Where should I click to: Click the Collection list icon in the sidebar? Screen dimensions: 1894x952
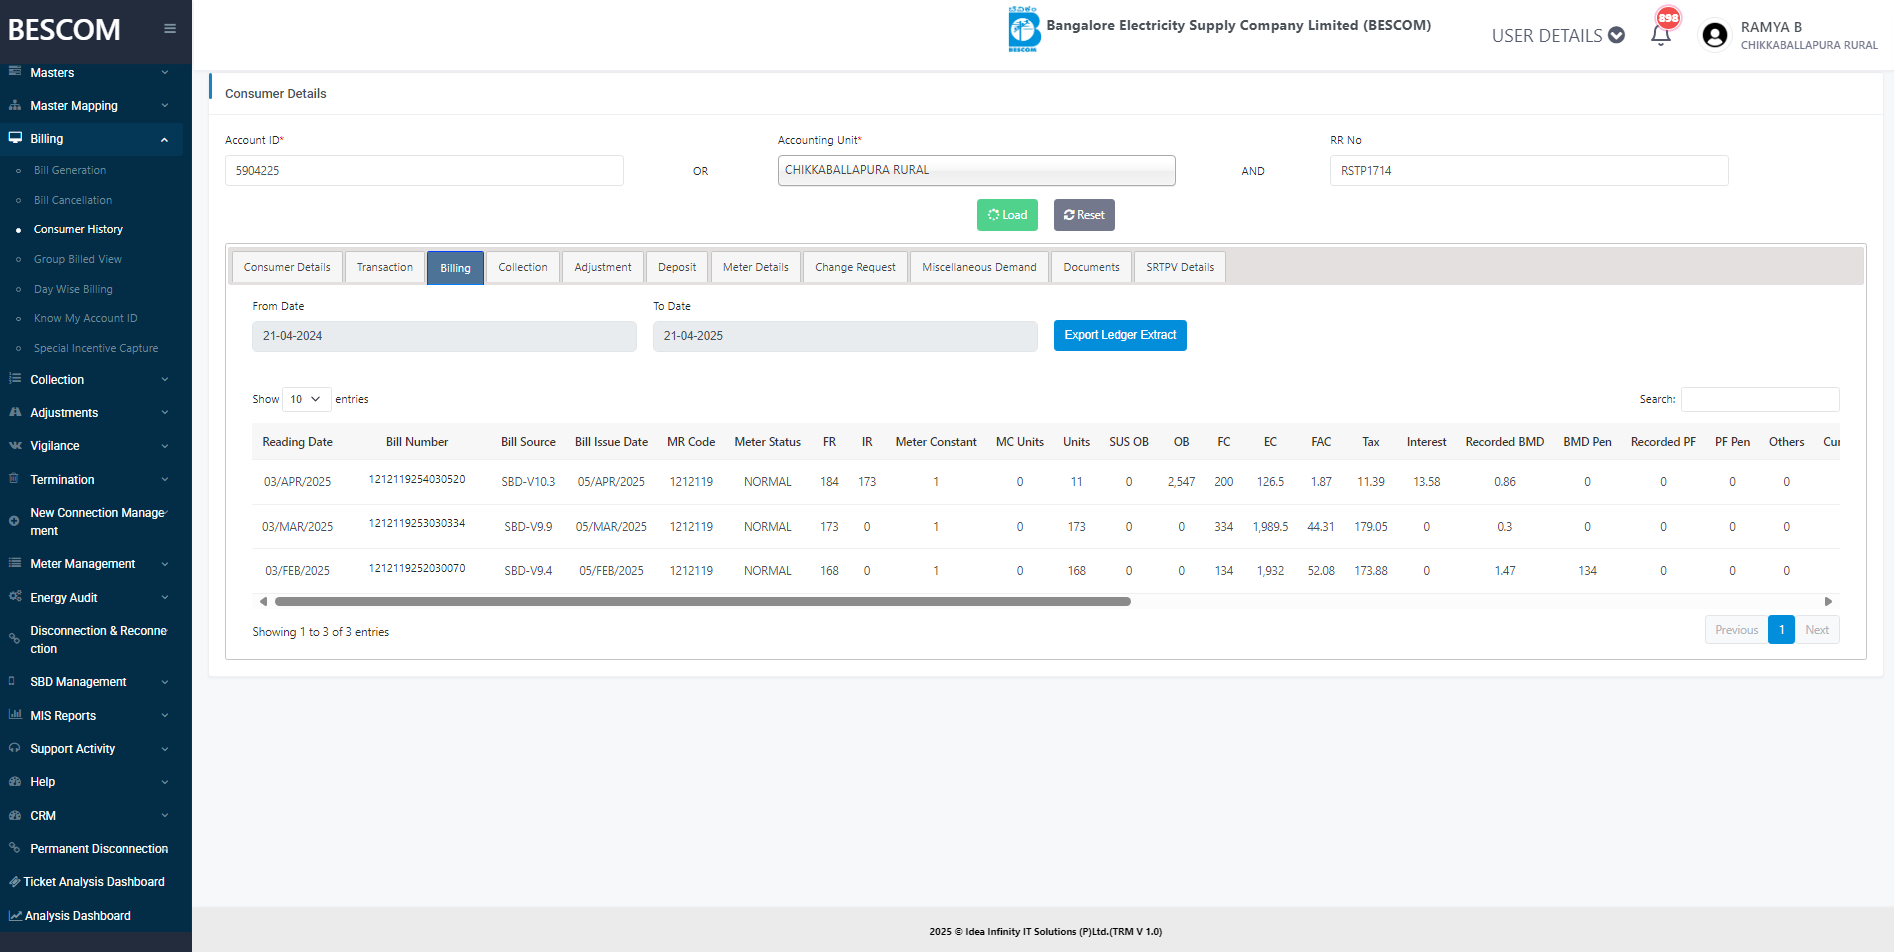[x=15, y=379]
